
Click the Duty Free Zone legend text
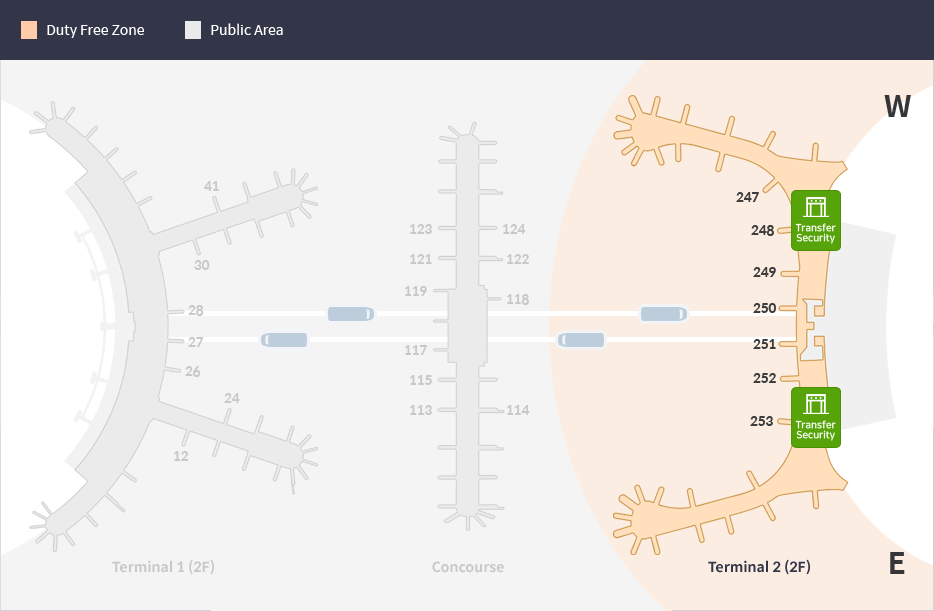pyautogui.click(x=95, y=30)
